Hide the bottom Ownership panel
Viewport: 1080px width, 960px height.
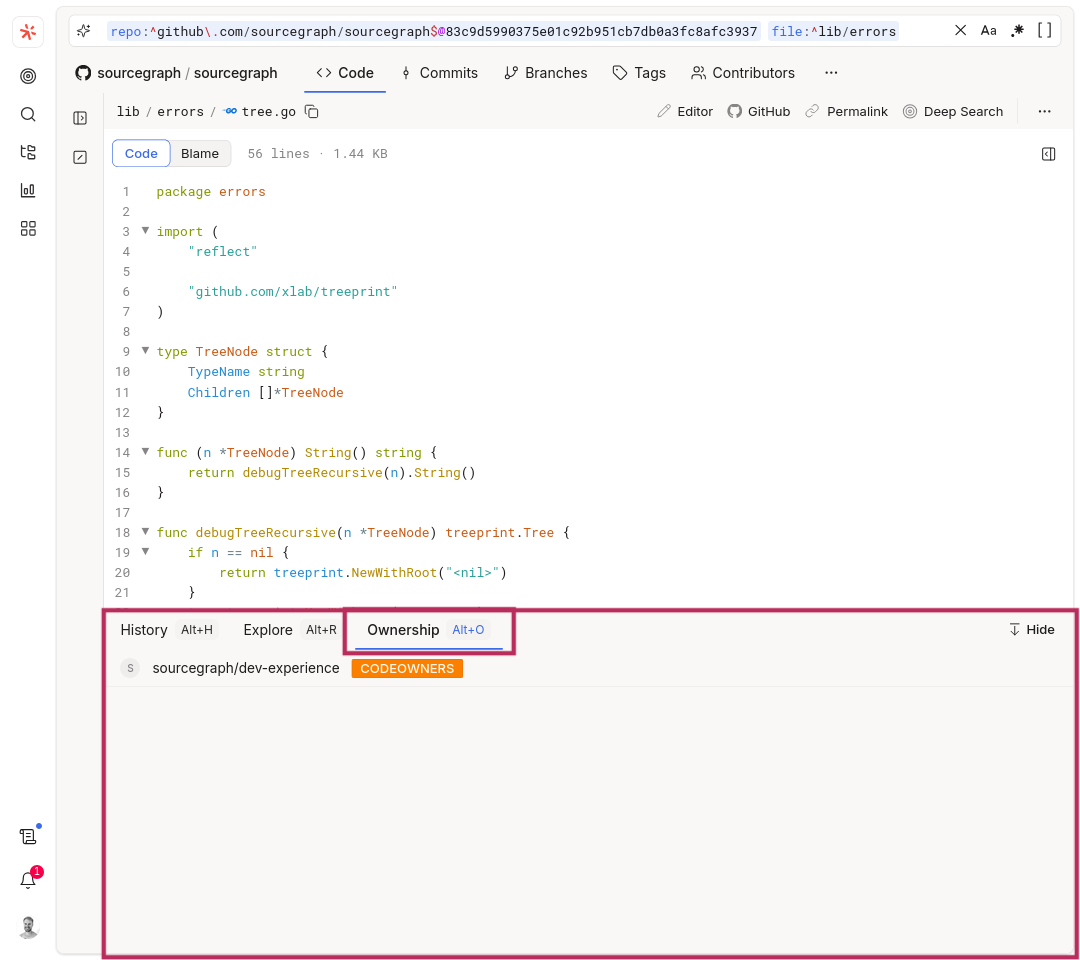pos(1031,630)
